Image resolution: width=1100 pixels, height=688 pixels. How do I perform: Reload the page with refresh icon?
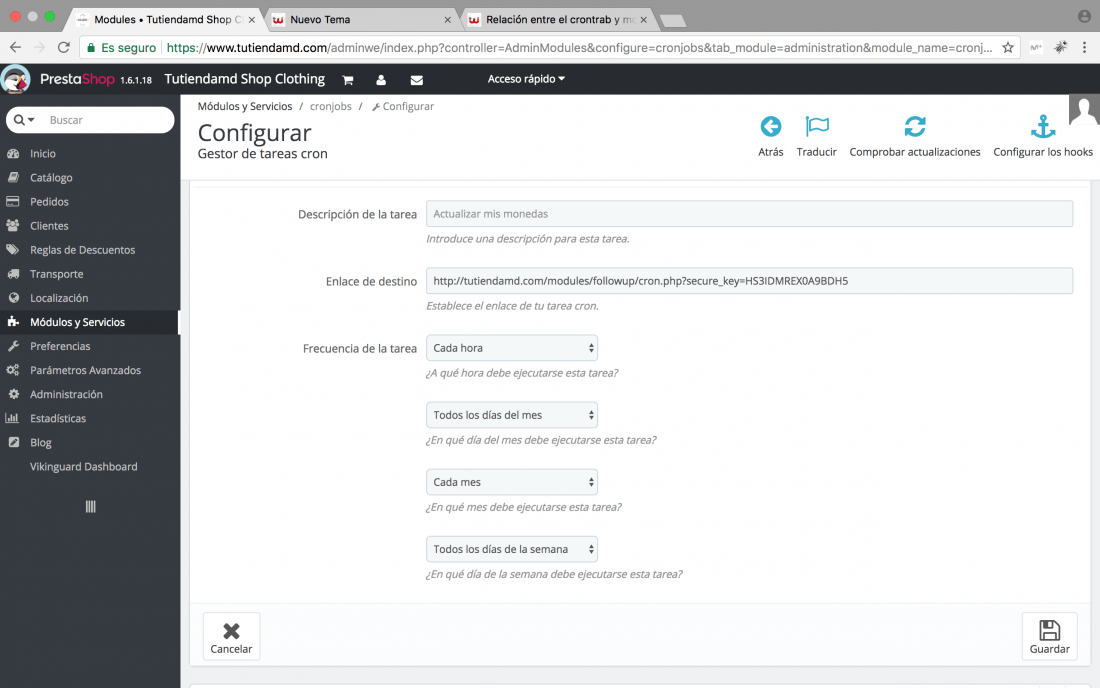64,48
